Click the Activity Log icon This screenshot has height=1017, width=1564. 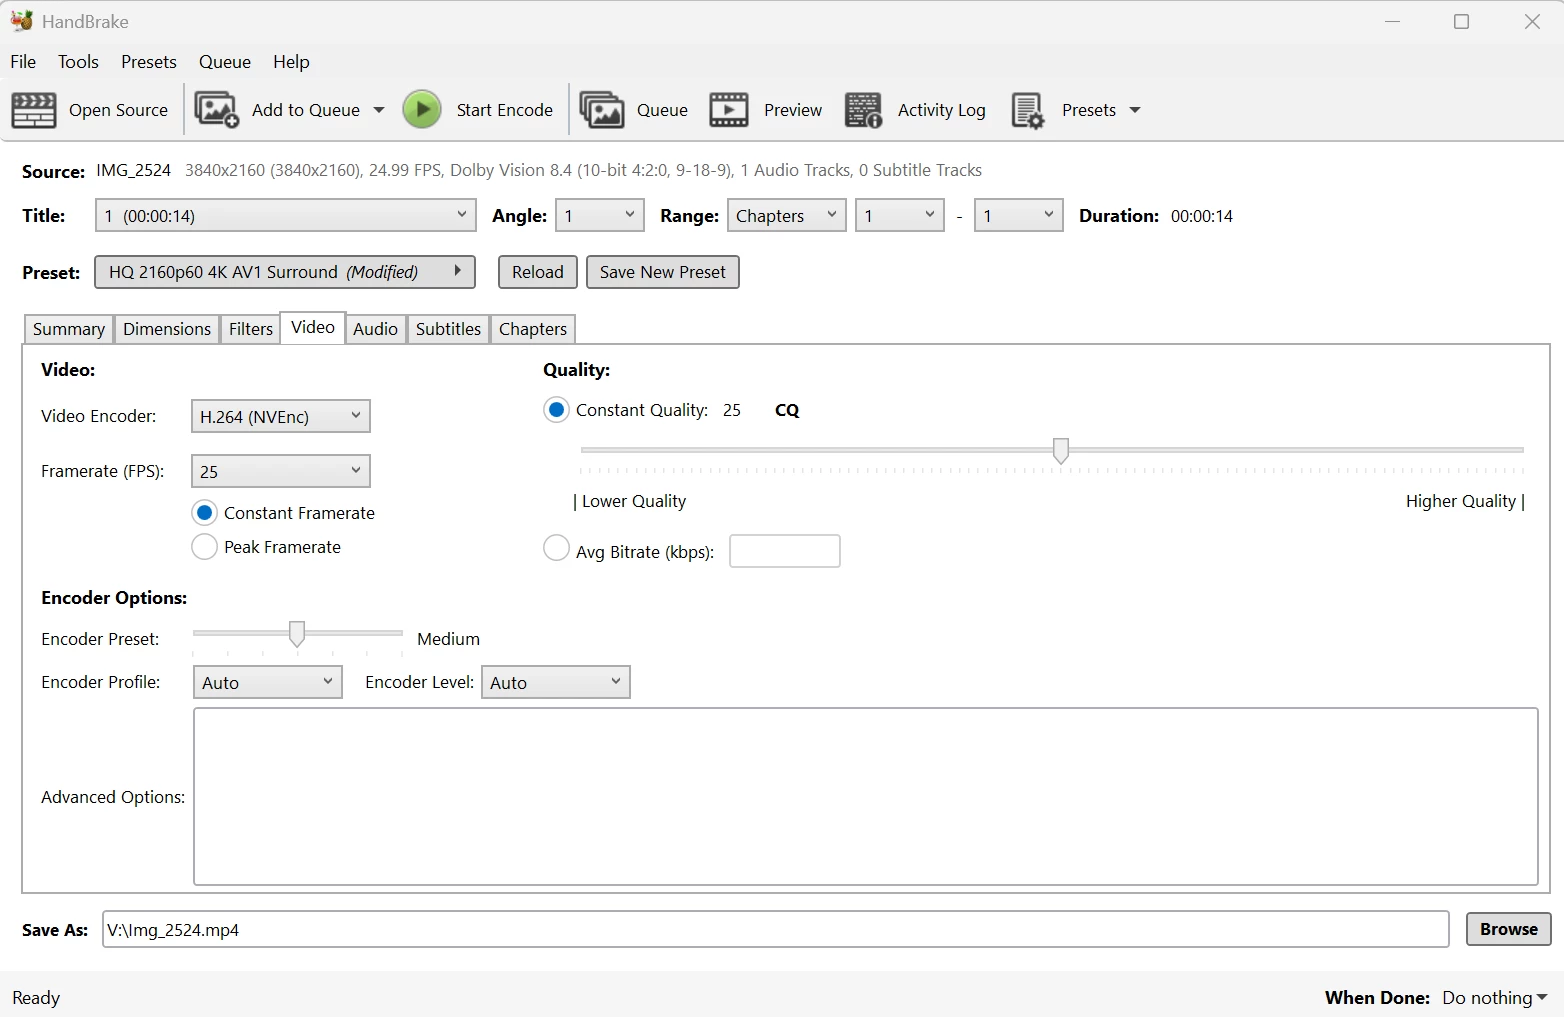tap(864, 110)
